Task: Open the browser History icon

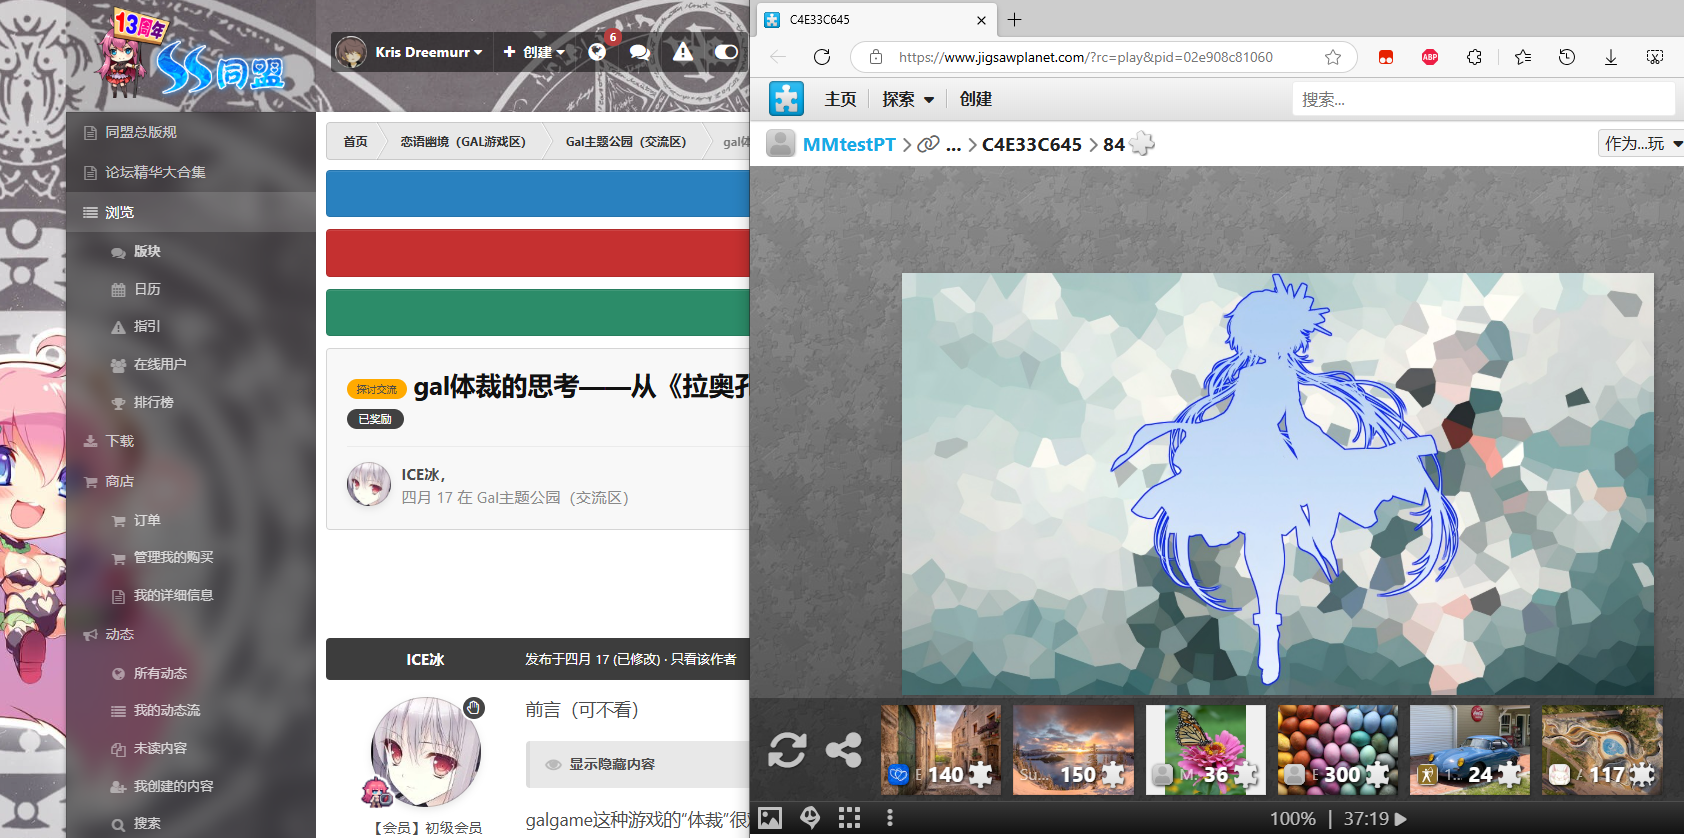Action: click(1567, 57)
